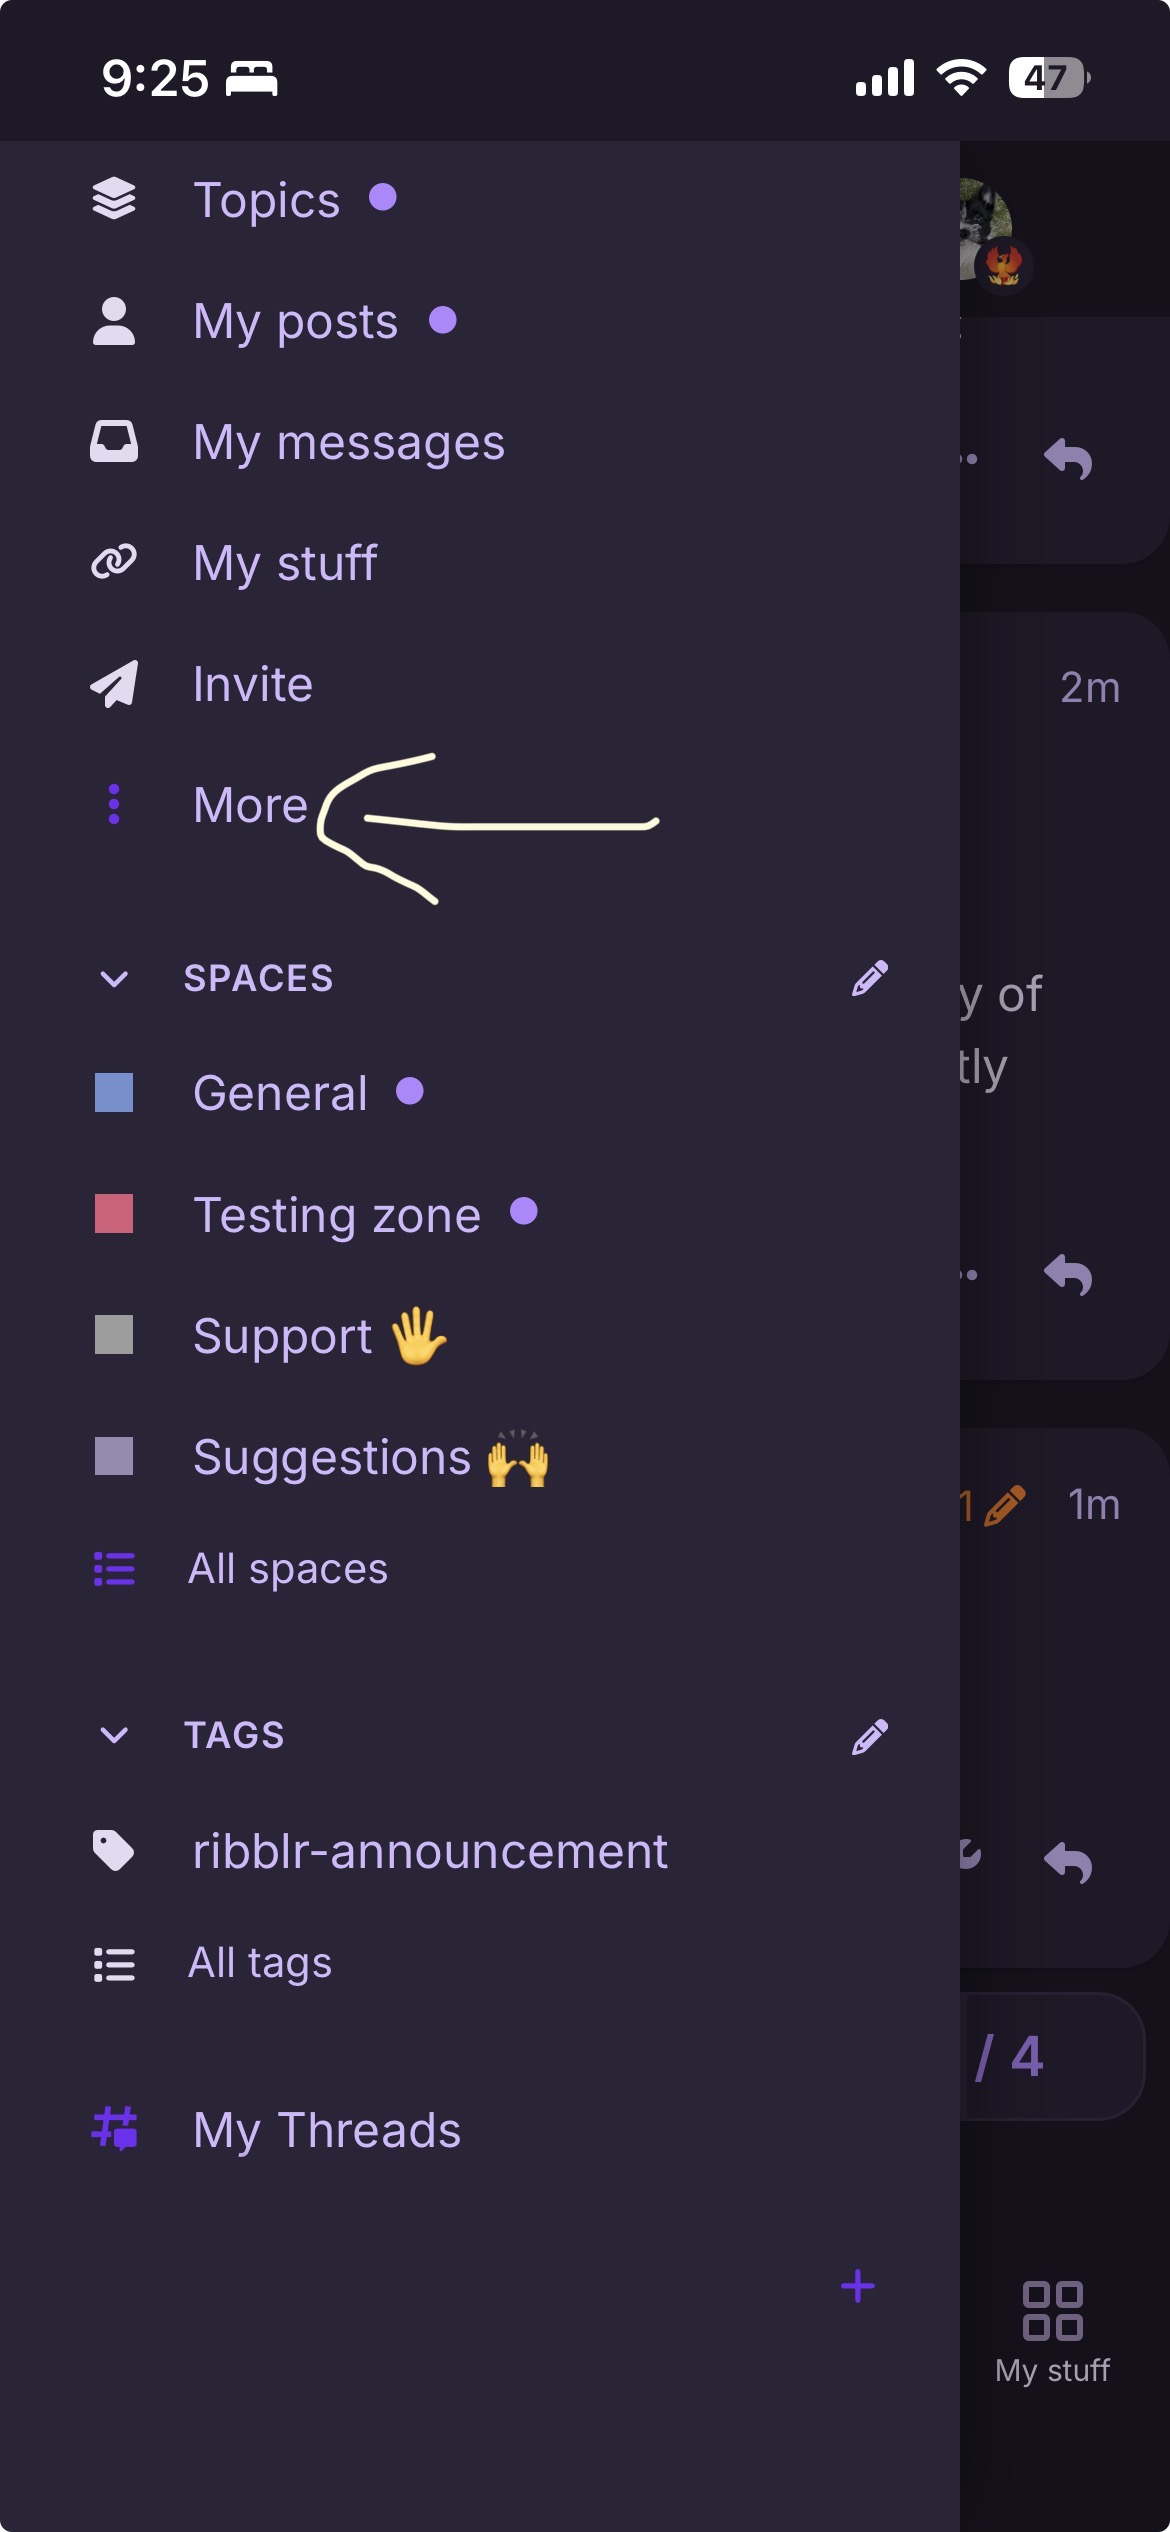Select the blue General space swatch
Image resolution: width=1170 pixels, height=2532 pixels.
114,1093
